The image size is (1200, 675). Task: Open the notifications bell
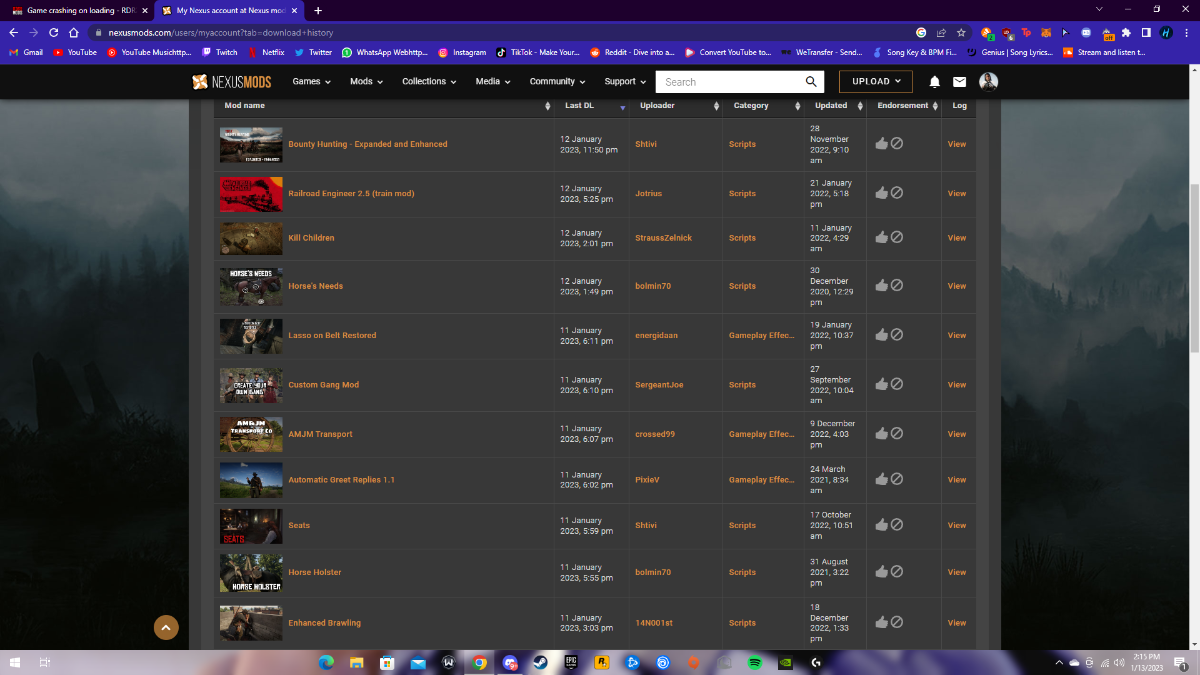(934, 82)
